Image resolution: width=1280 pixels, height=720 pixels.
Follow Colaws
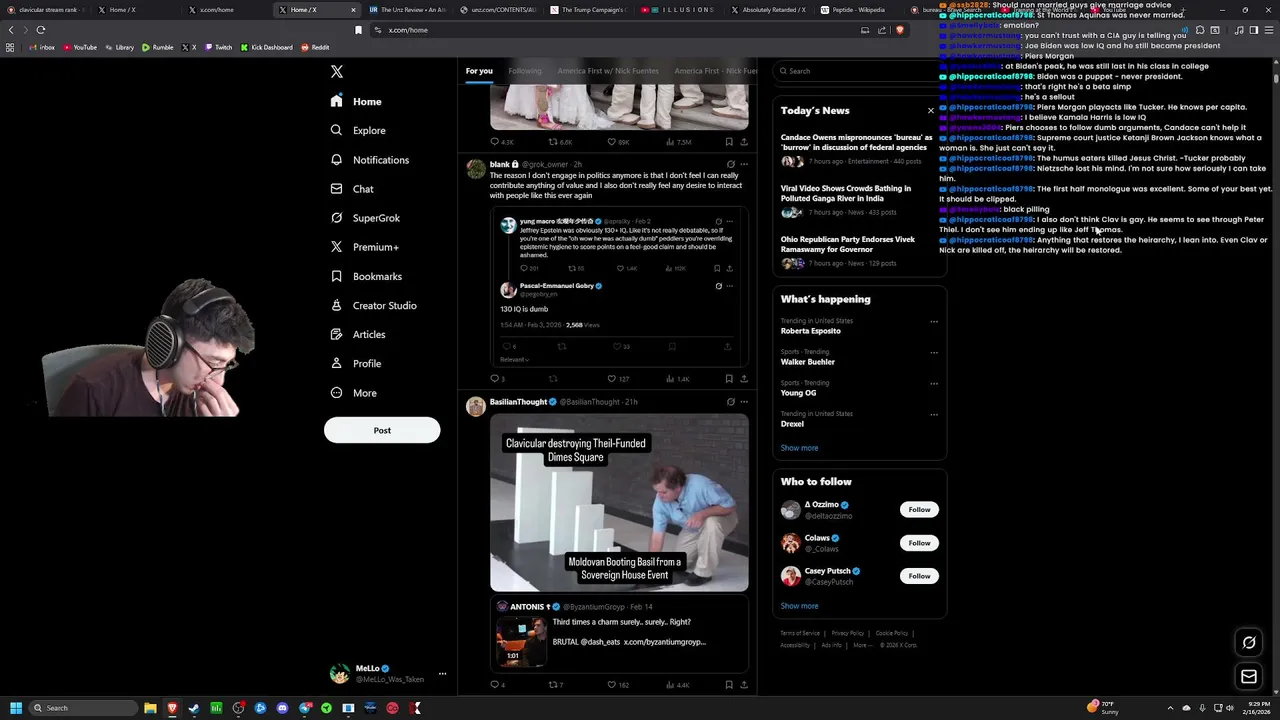point(919,543)
